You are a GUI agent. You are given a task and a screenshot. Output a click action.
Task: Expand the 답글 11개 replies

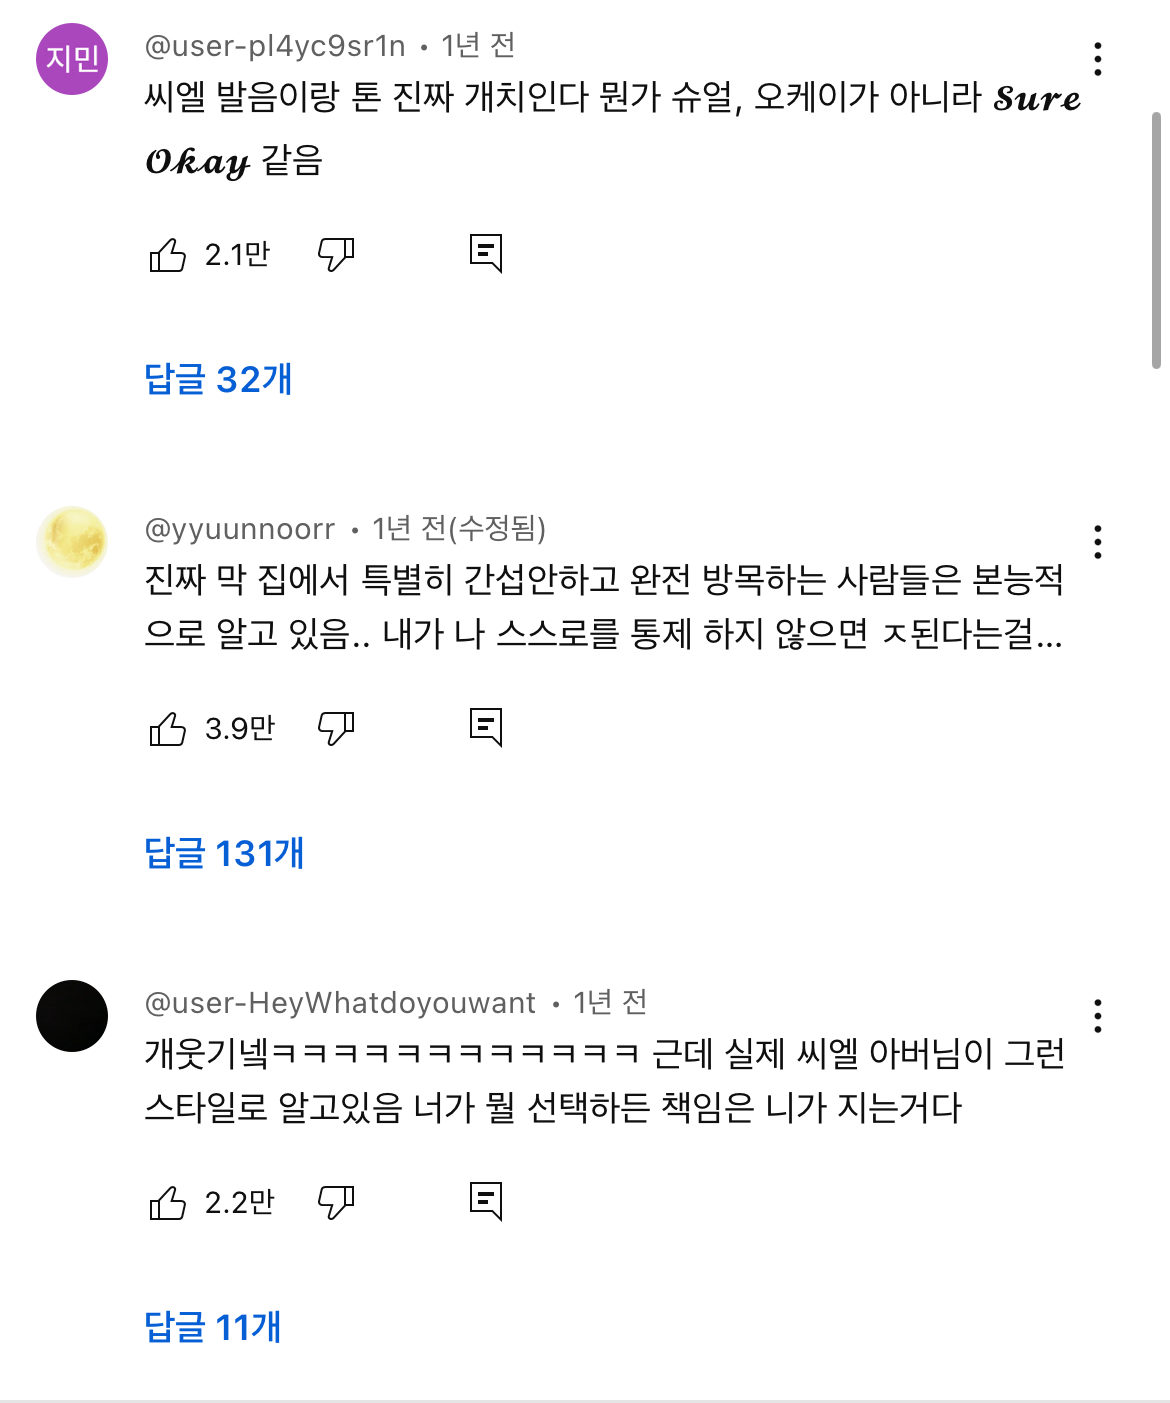tap(213, 1328)
